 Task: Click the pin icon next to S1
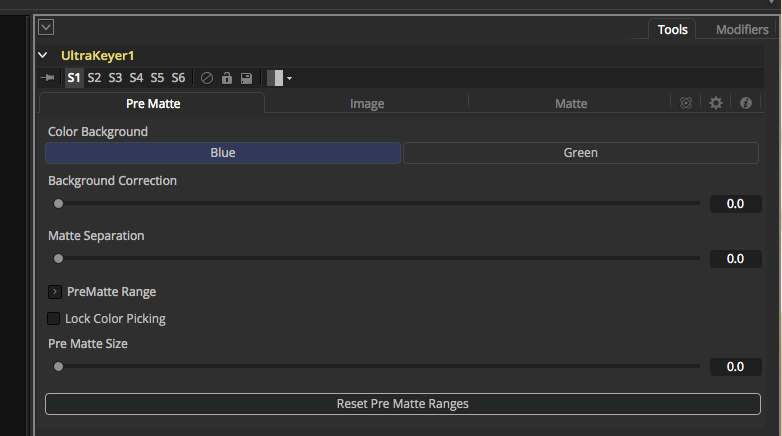pos(47,78)
